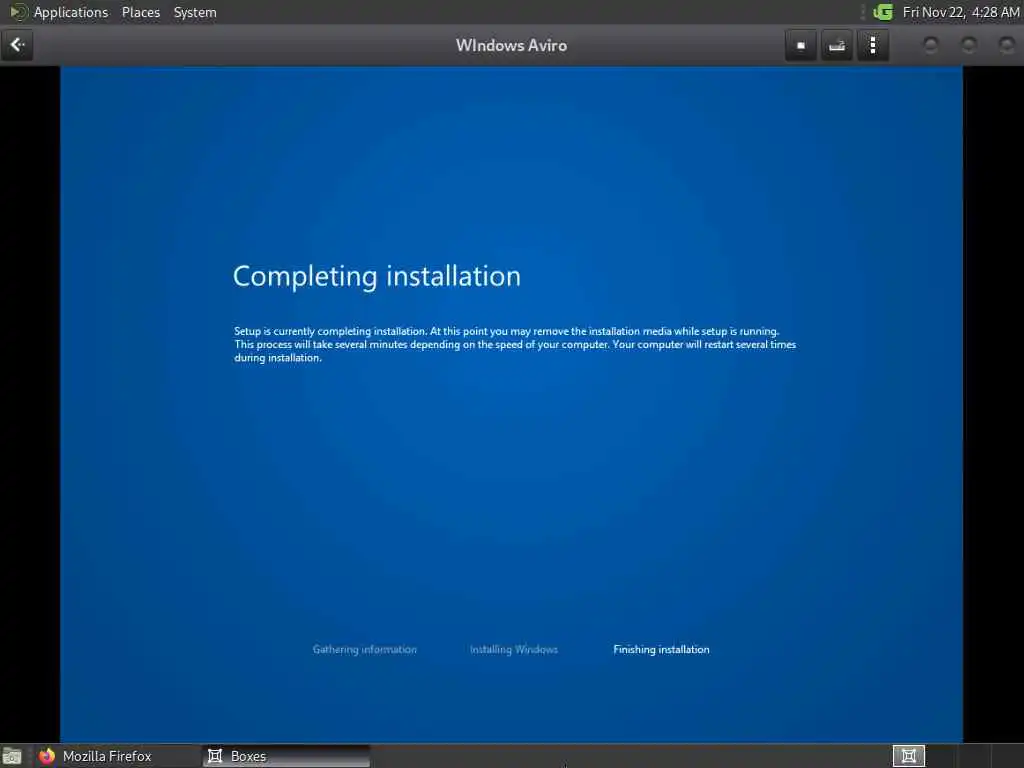This screenshot has width=1024, height=768.
Task: Click the setup description paragraph text
Action: (x=515, y=344)
